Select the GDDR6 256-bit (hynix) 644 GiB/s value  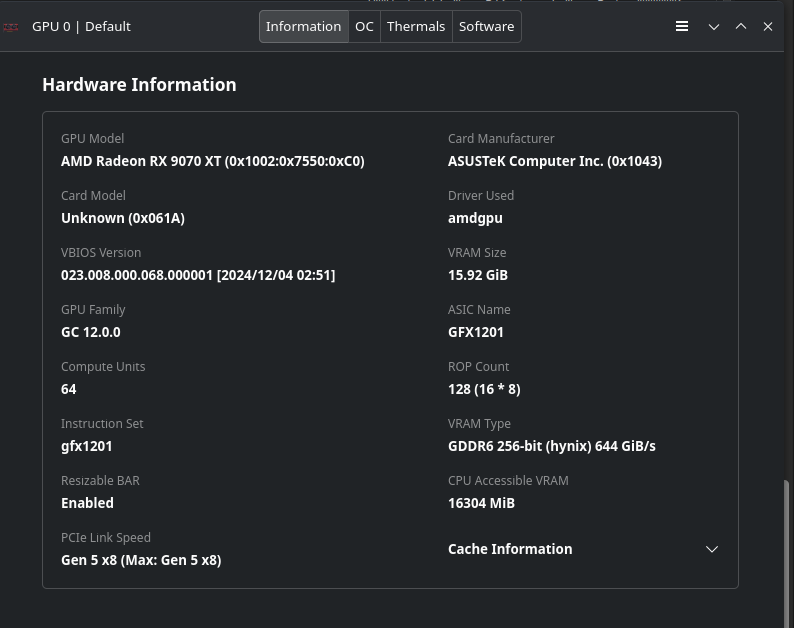[551, 446]
